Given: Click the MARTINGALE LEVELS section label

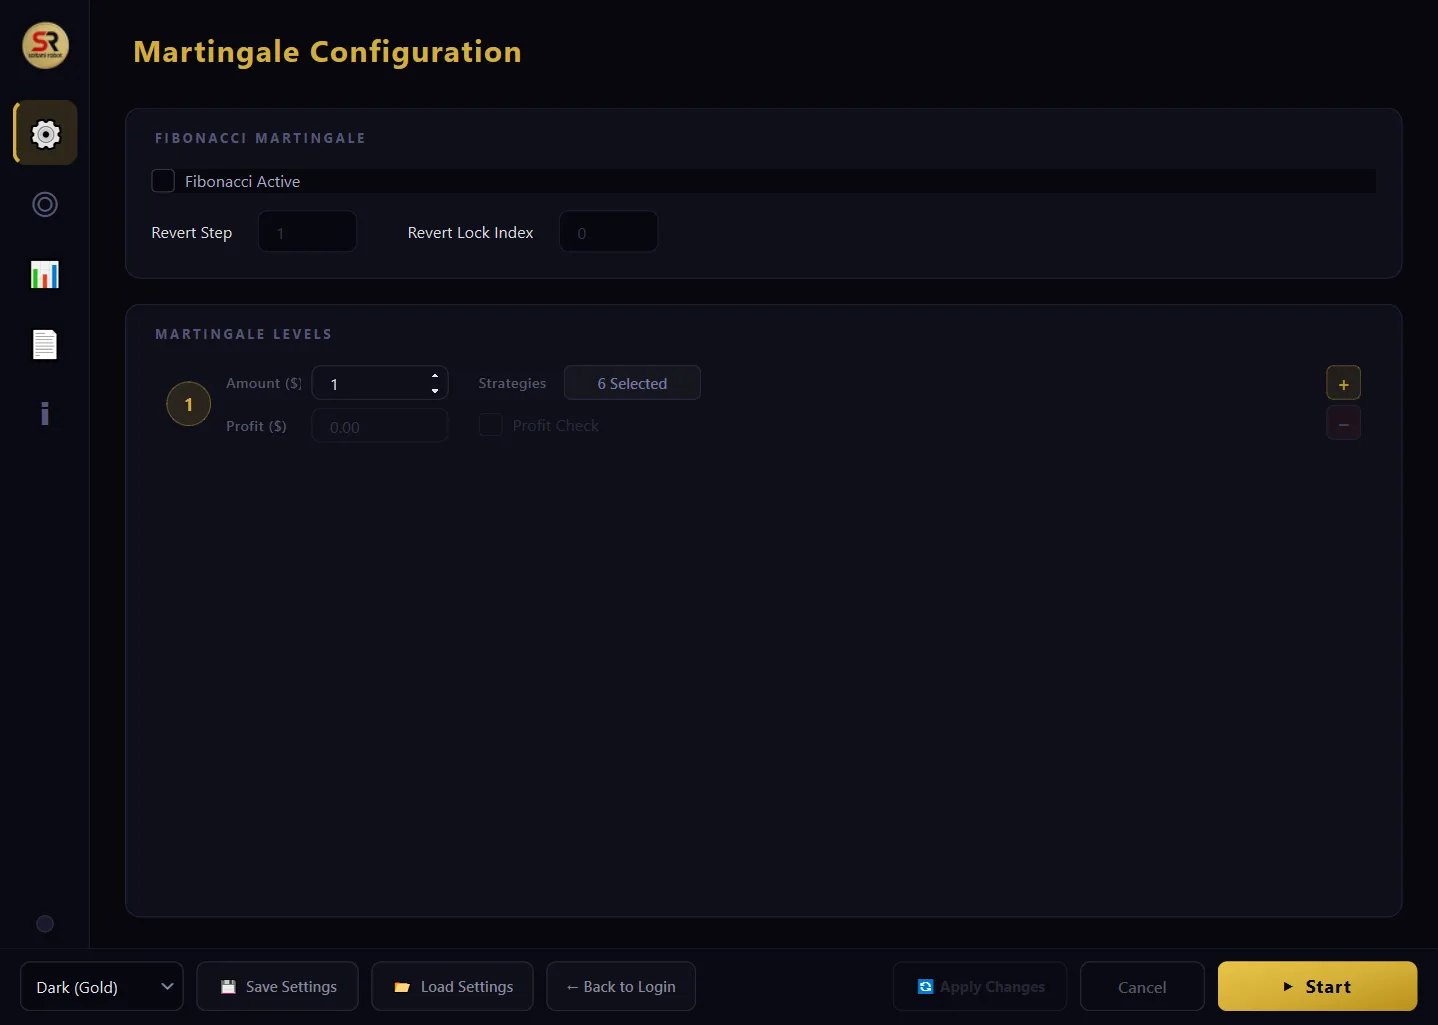Looking at the screenshot, I should click(243, 334).
